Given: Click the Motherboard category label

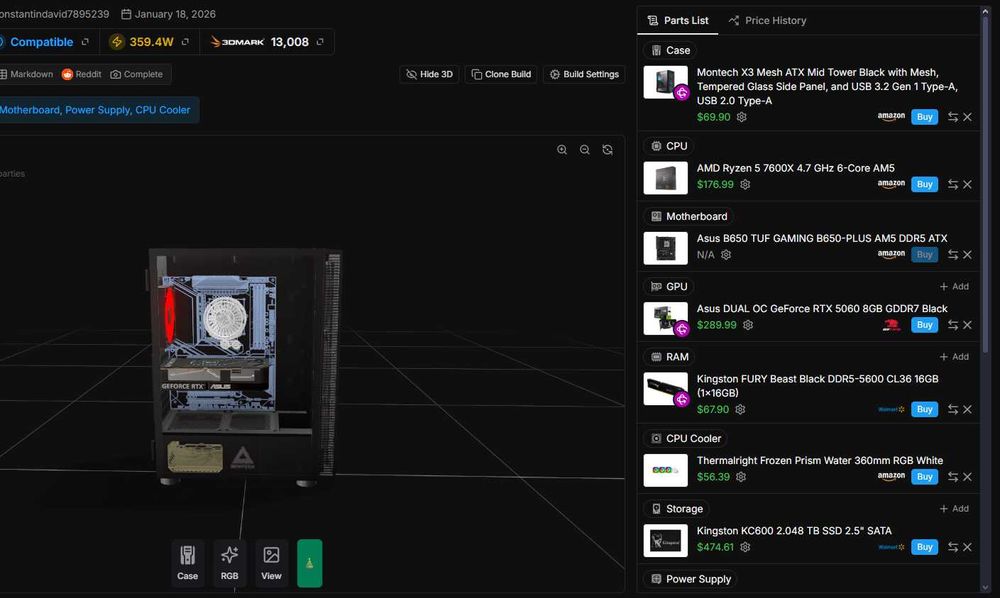Looking at the screenshot, I should [689, 217].
